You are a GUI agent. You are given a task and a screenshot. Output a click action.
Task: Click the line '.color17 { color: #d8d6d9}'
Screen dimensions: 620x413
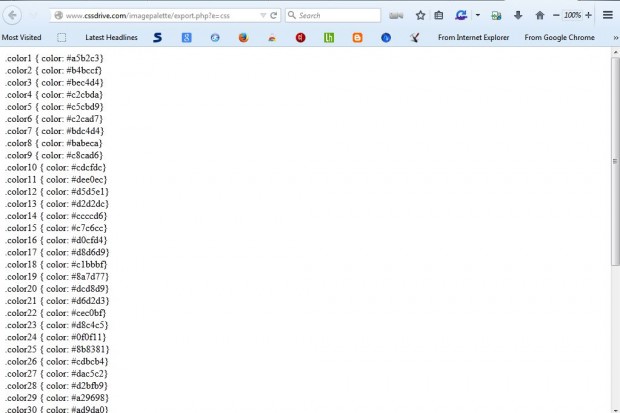pos(57,252)
